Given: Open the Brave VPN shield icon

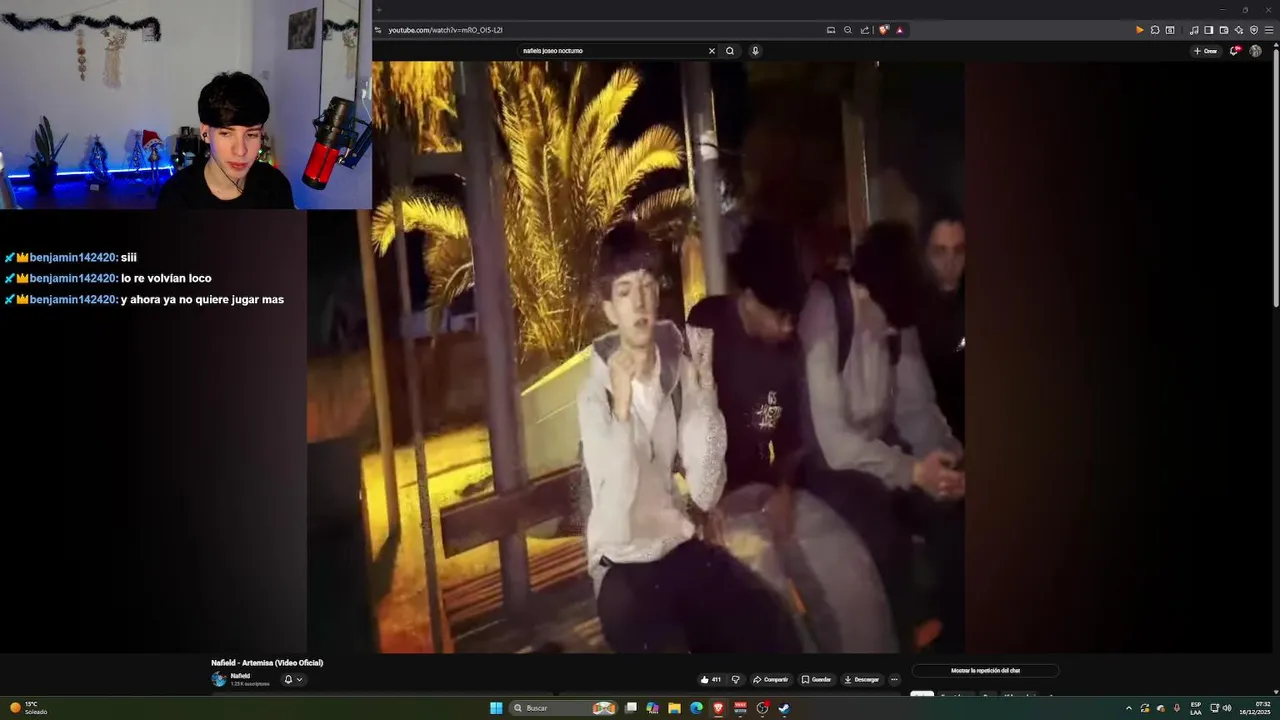Looking at the screenshot, I should tap(1254, 30).
